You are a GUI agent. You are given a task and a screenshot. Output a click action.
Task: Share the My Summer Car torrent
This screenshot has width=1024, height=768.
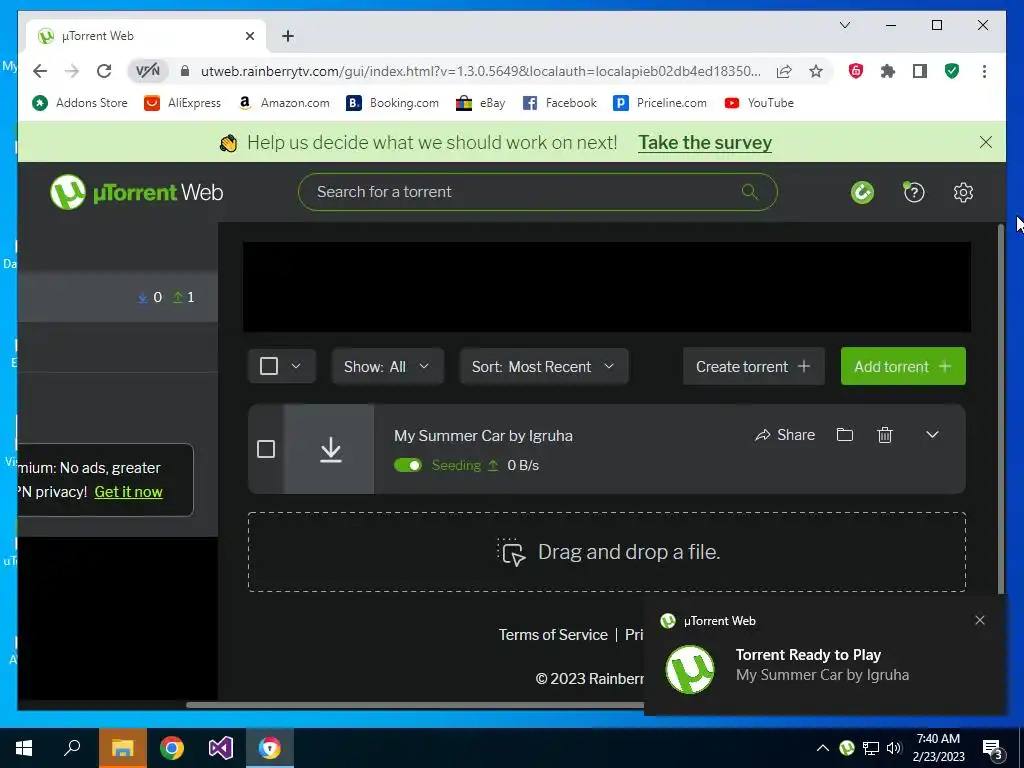pos(784,435)
